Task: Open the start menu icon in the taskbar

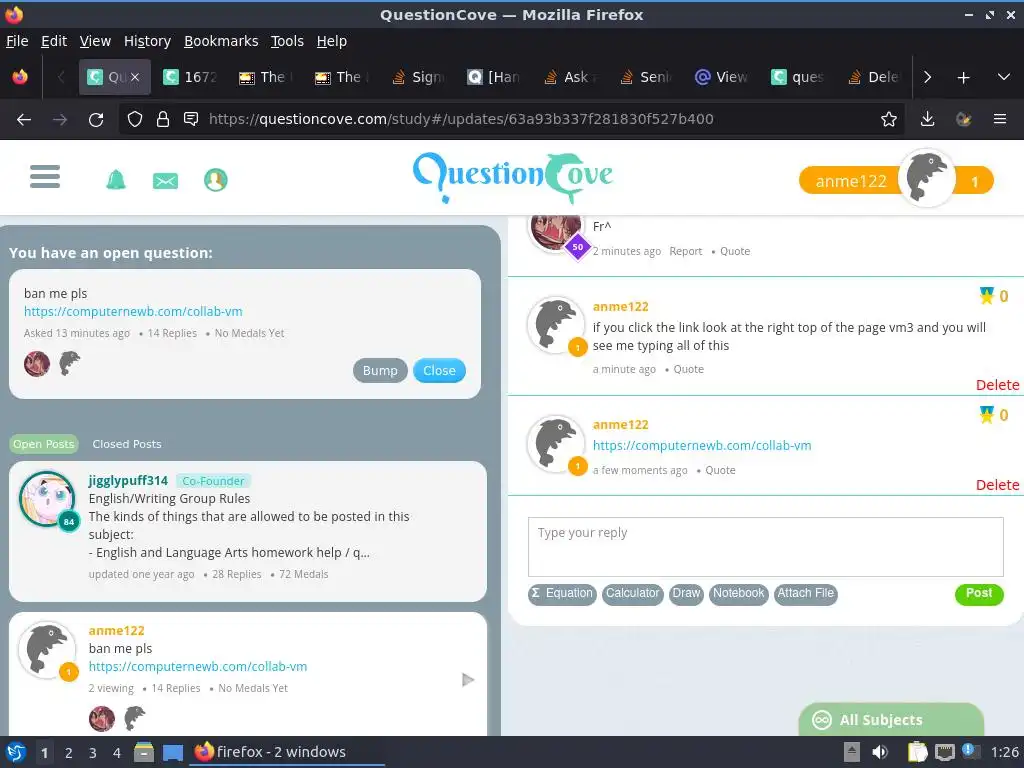Action: pos(16,752)
